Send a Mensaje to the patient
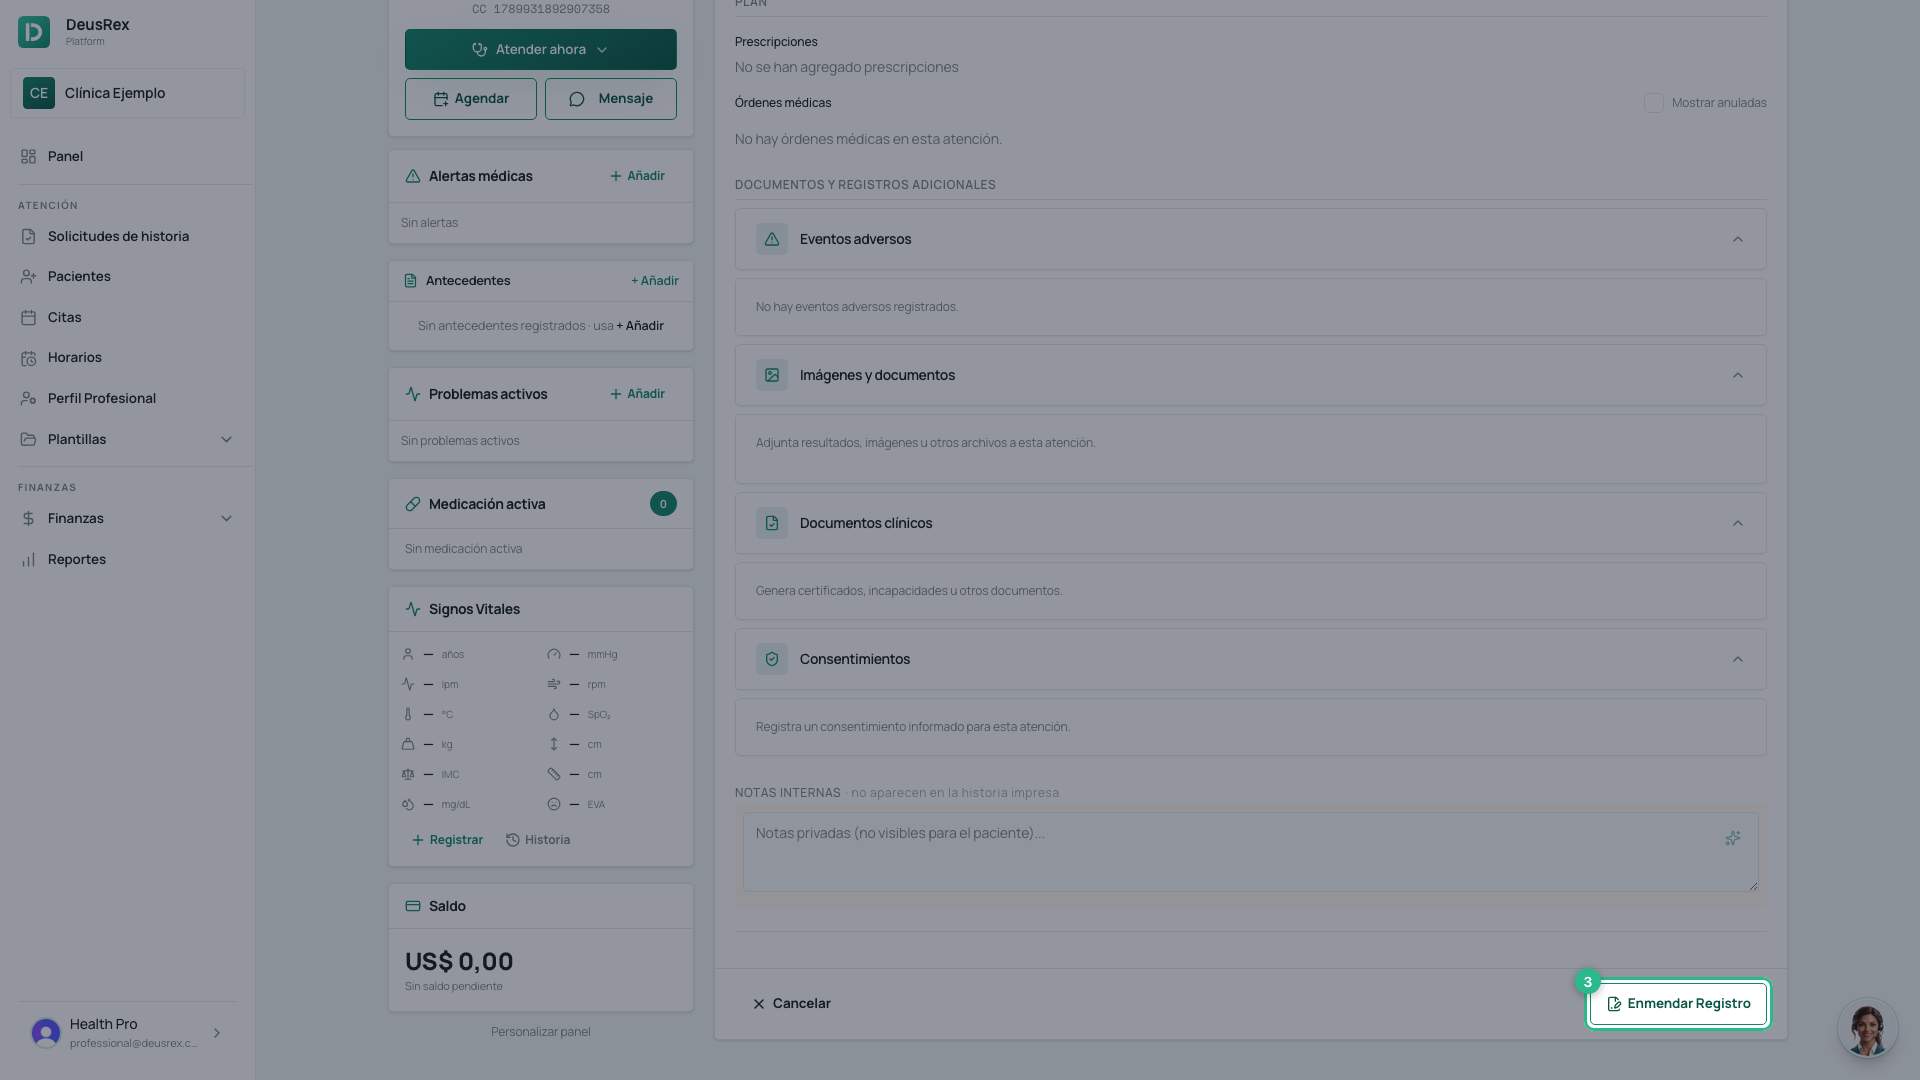 point(610,99)
